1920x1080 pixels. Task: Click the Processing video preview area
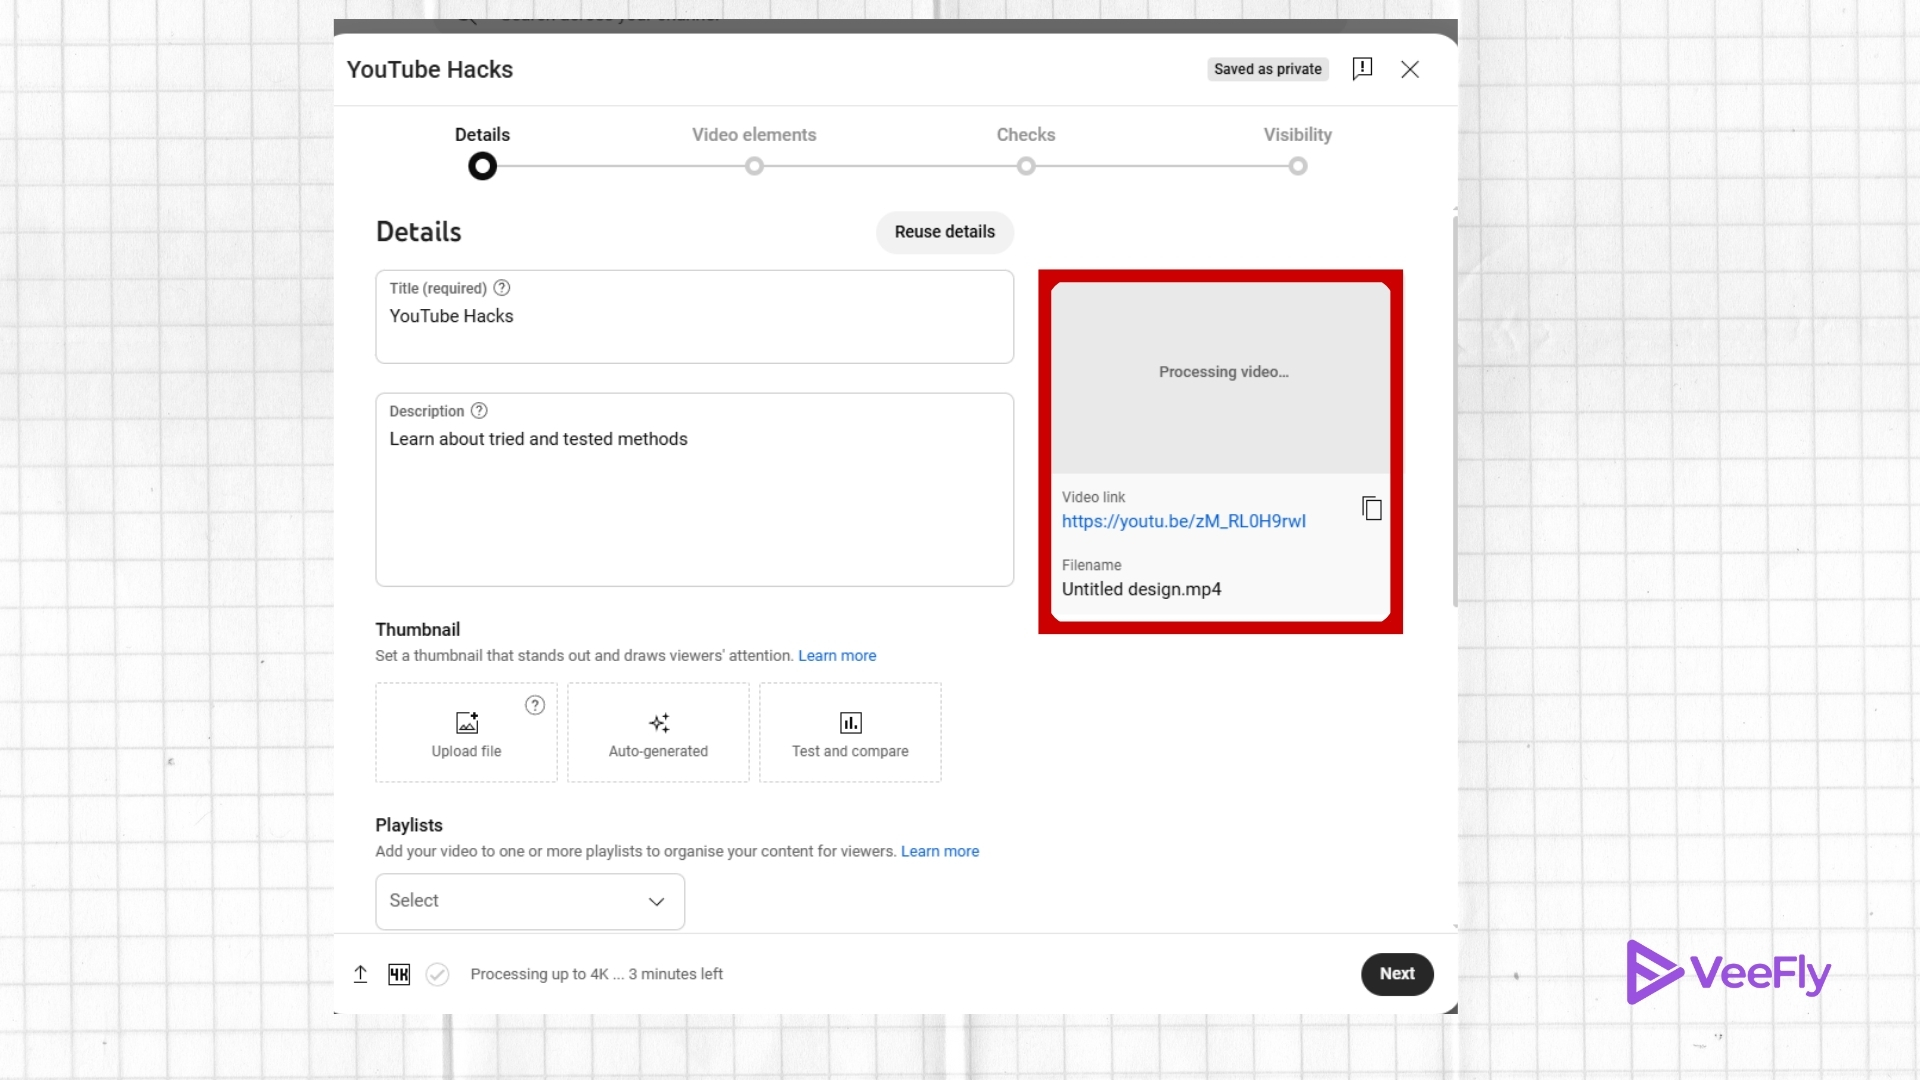pos(1221,378)
